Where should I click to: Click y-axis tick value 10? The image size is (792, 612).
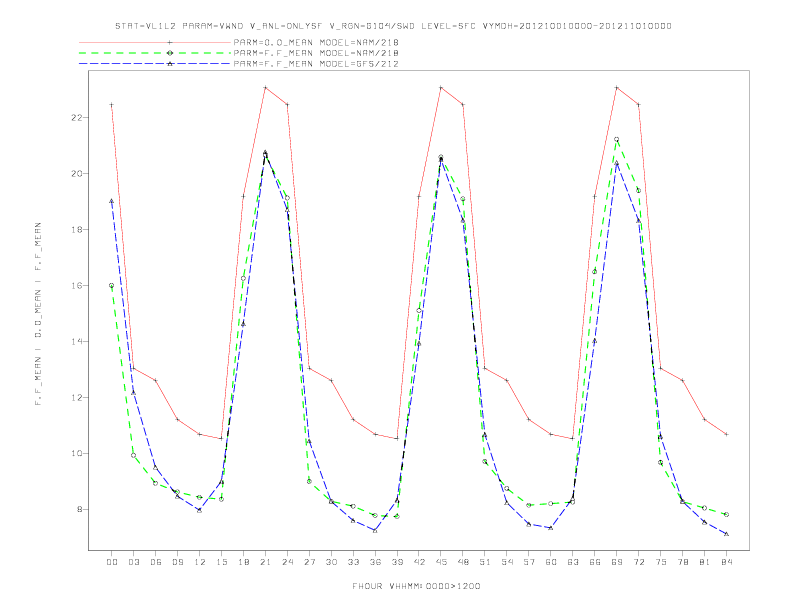[76, 453]
